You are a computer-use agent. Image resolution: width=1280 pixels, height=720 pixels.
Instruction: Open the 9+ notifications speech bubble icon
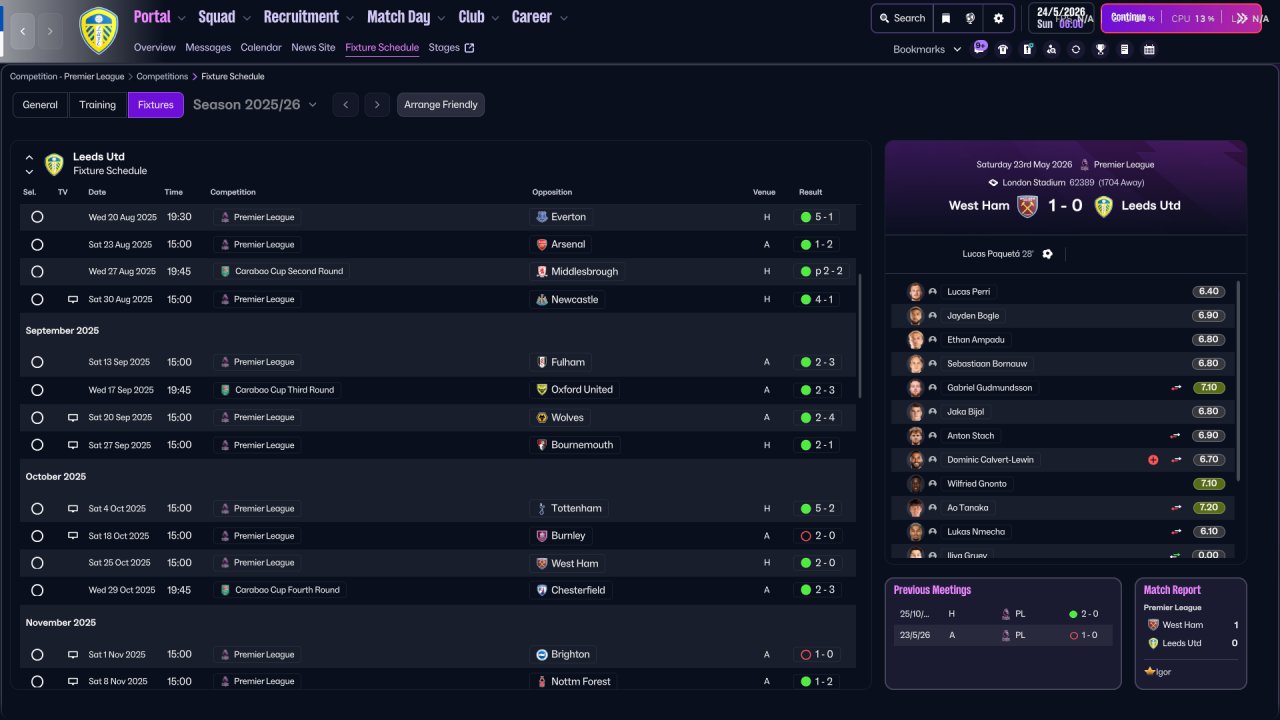click(x=980, y=47)
